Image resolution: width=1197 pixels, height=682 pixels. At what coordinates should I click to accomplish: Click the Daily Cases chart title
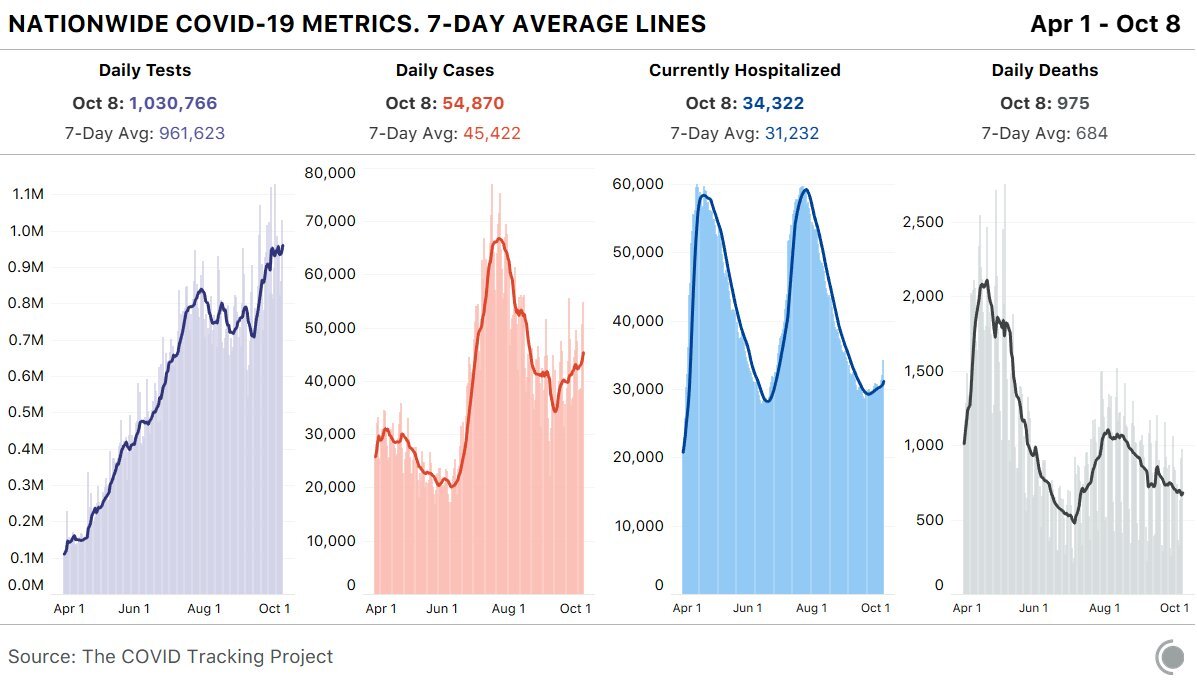click(445, 70)
